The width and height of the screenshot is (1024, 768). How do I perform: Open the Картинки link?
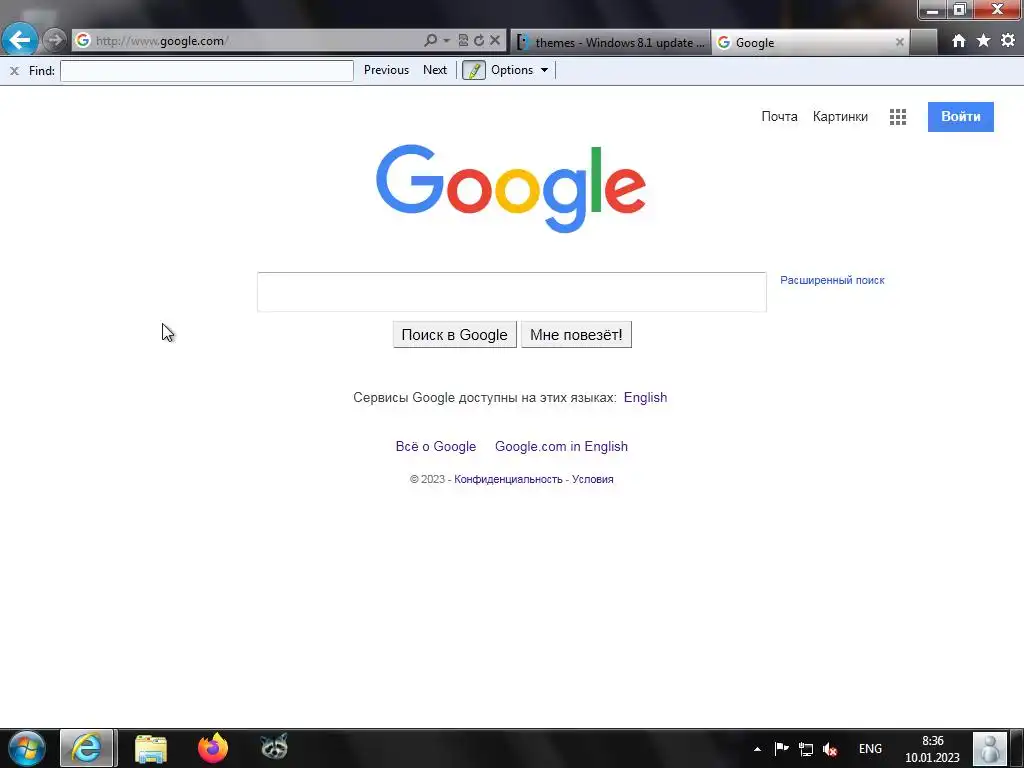pos(840,116)
